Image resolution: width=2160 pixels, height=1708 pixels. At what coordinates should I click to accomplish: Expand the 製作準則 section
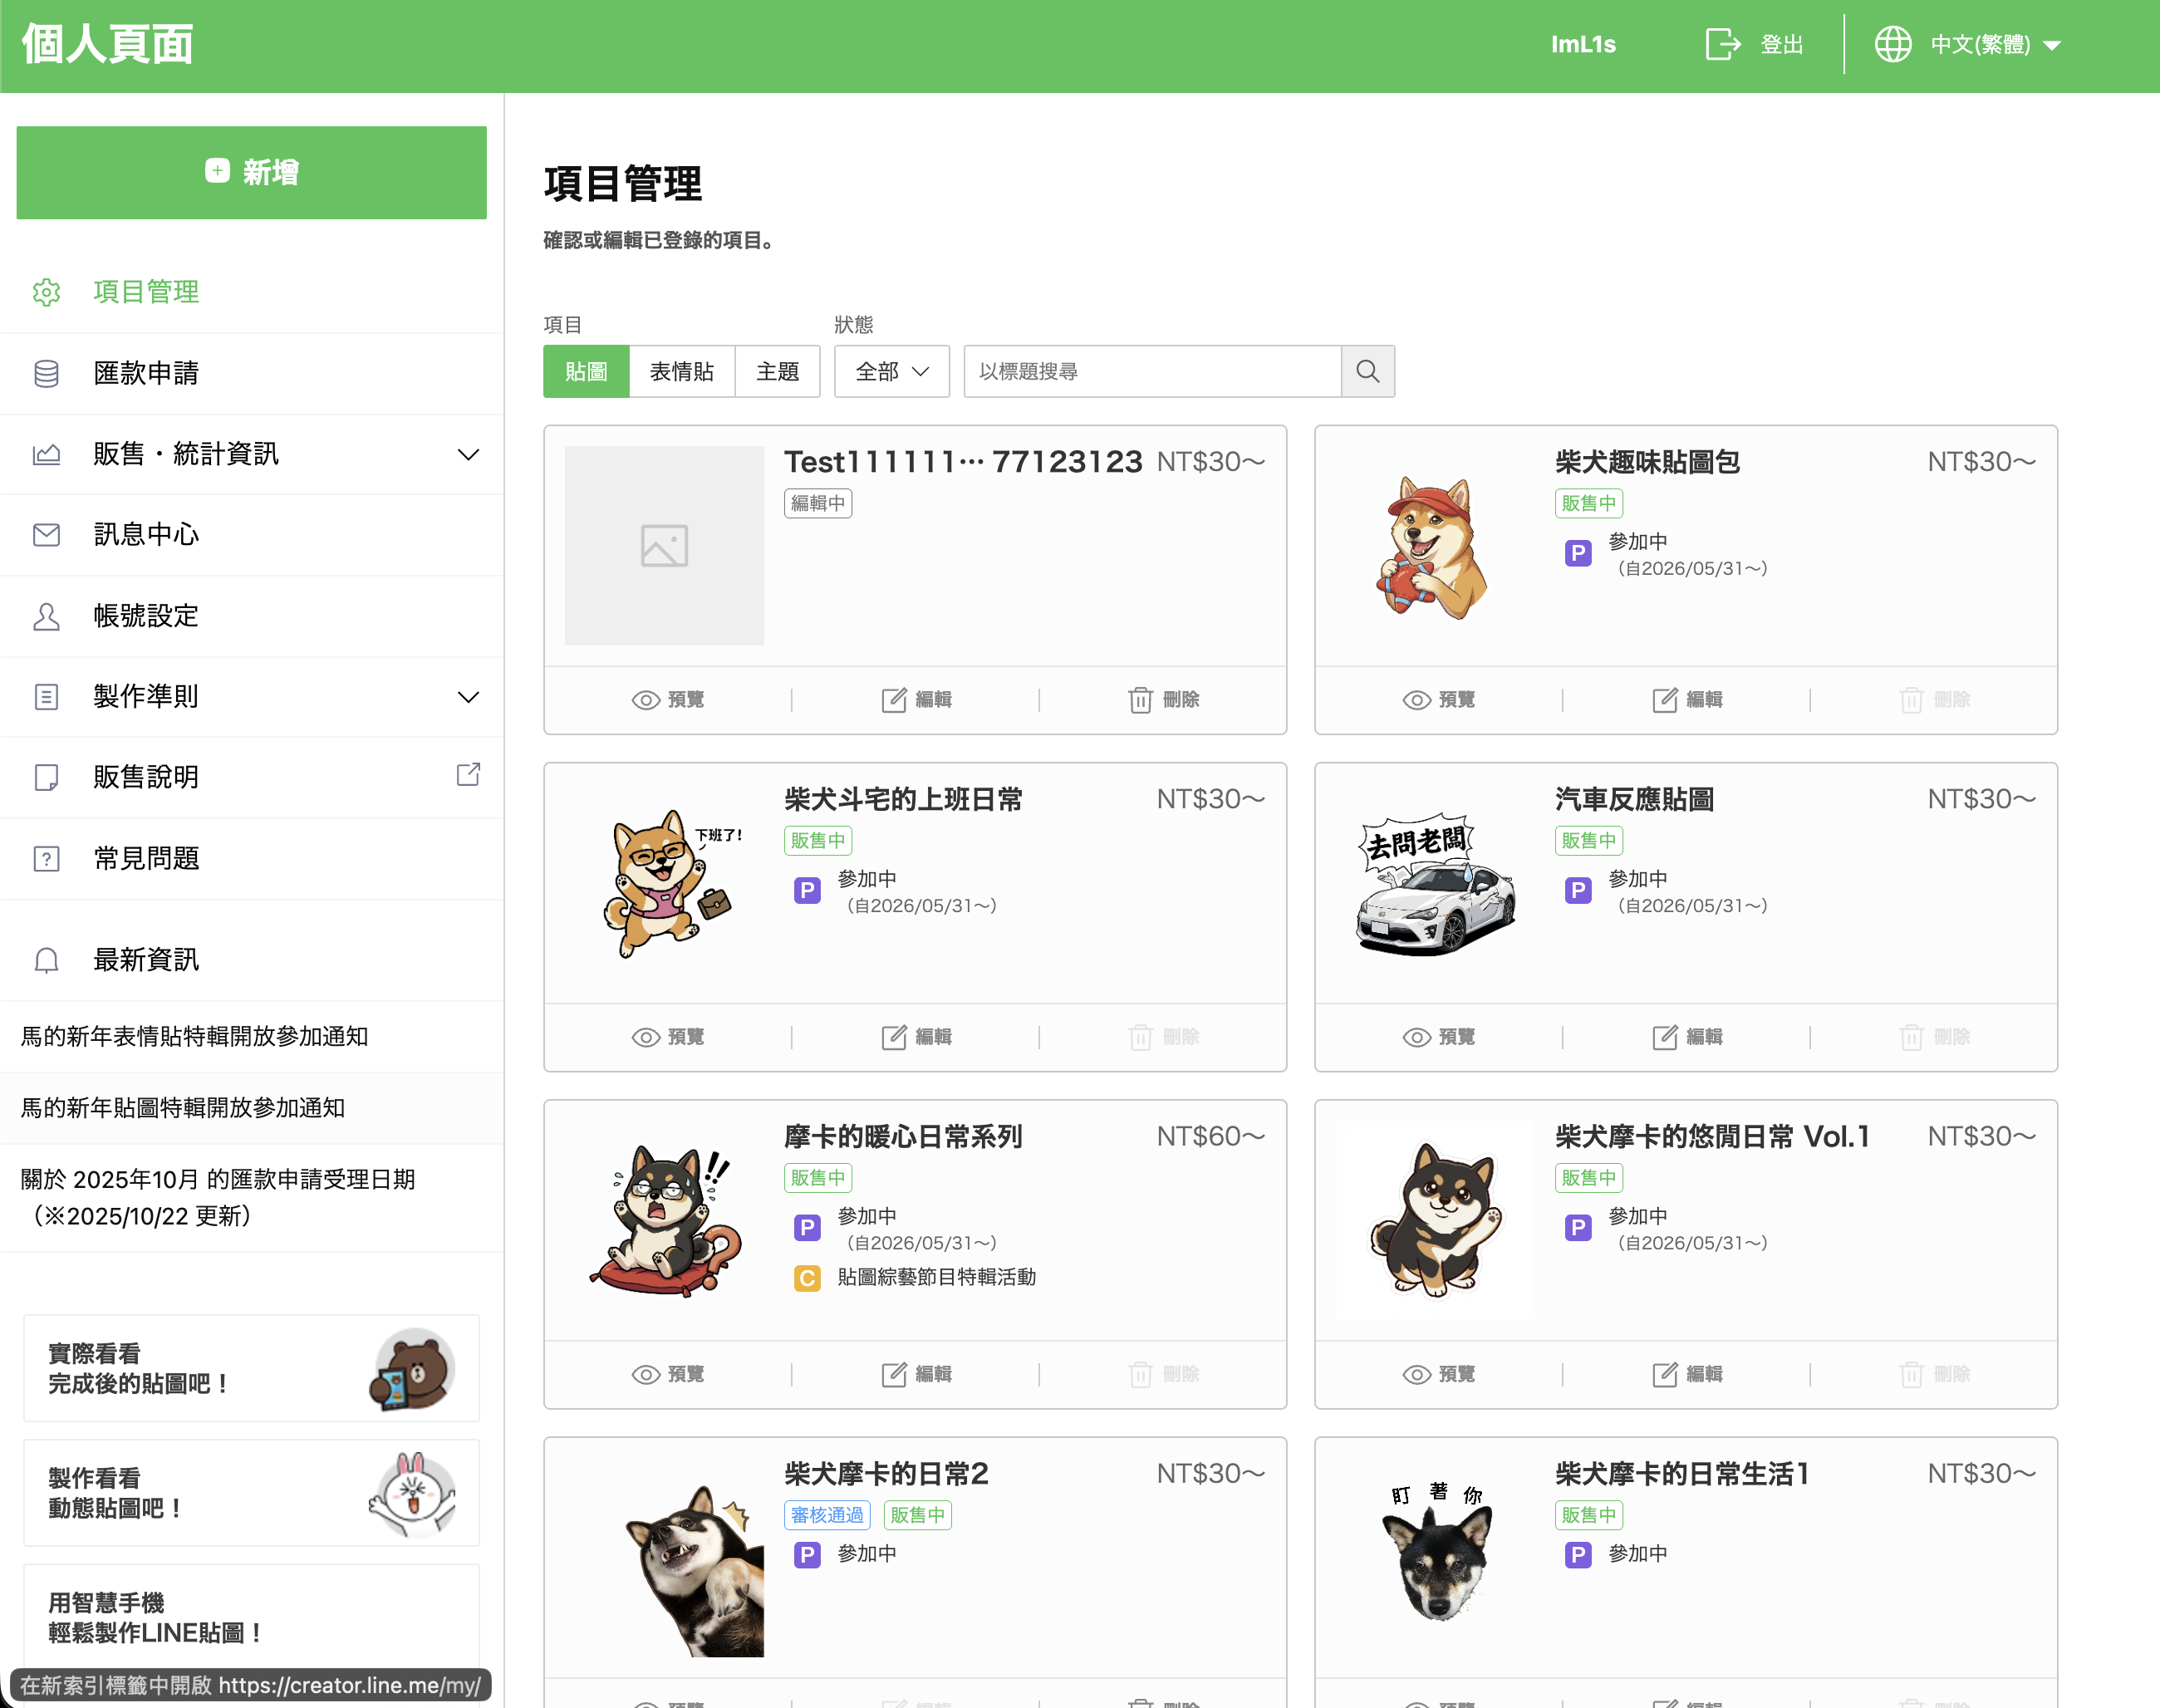pos(468,696)
